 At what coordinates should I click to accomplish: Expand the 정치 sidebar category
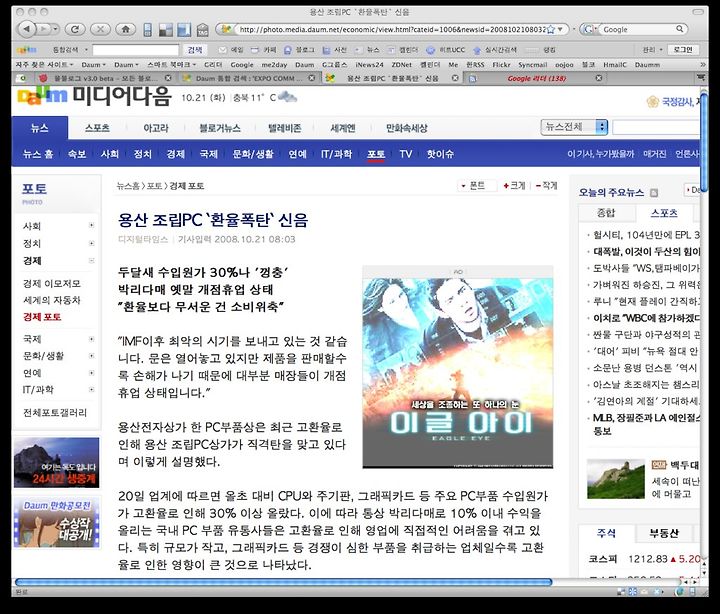[x=91, y=243]
